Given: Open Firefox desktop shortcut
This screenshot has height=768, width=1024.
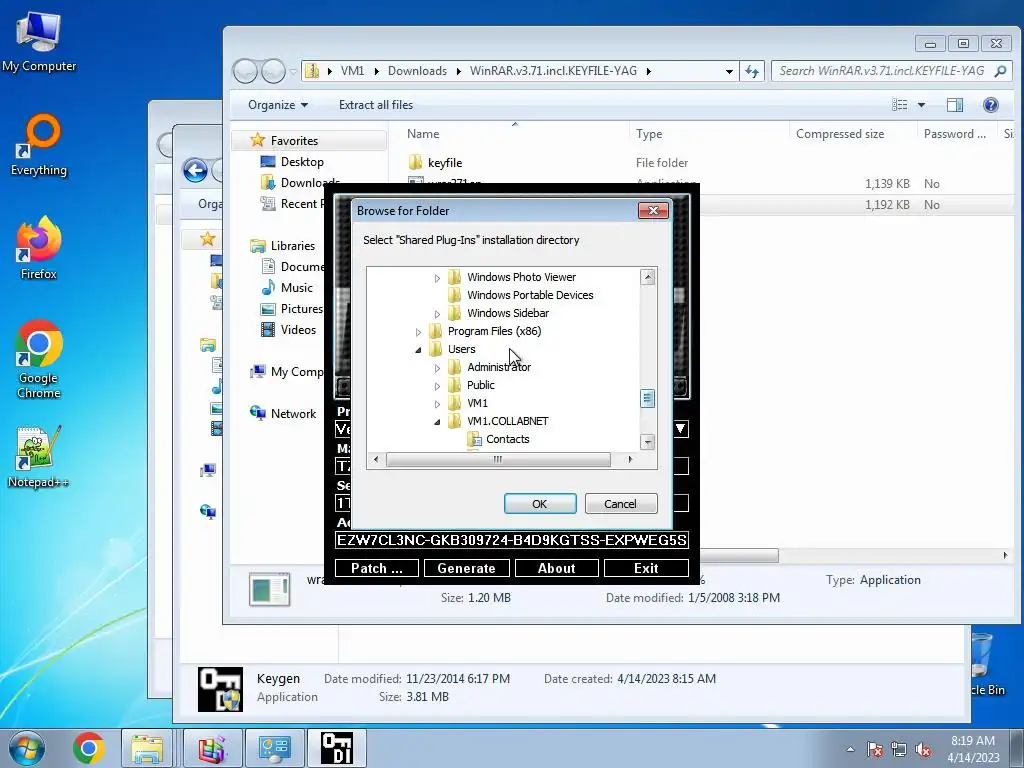Looking at the screenshot, I should point(39,248).
